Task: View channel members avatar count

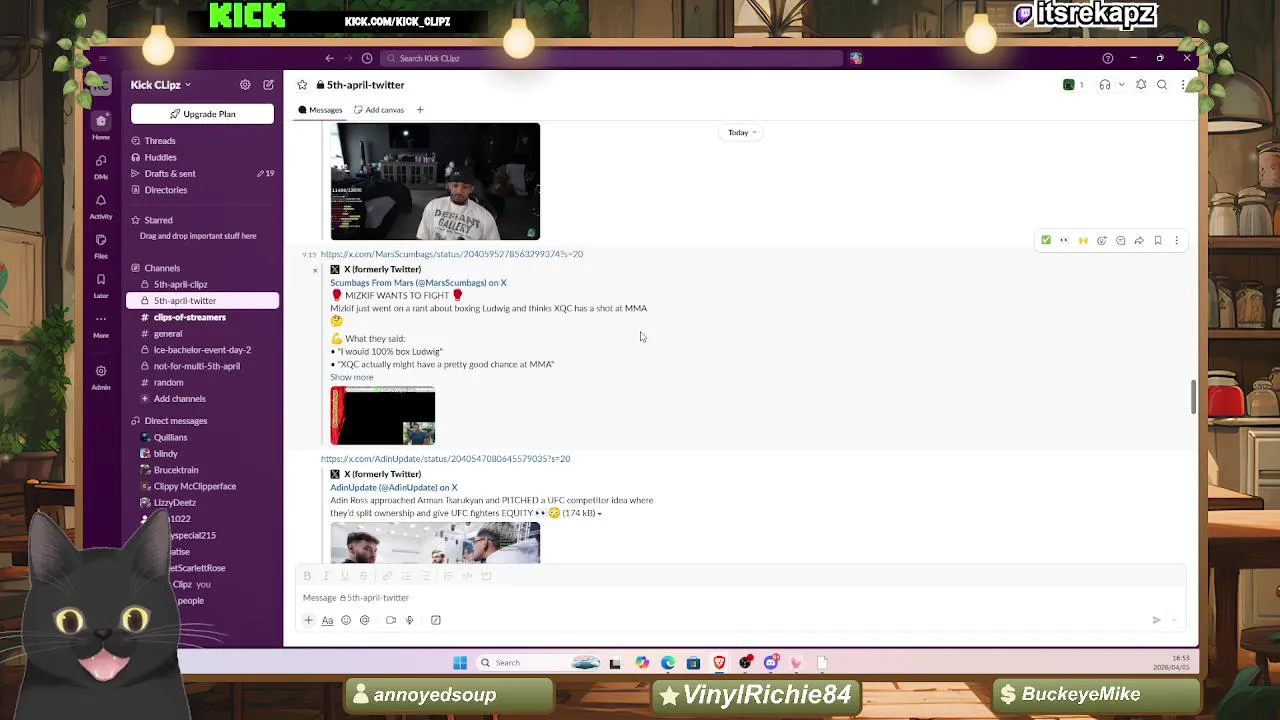Action: tap(1073, 85)
